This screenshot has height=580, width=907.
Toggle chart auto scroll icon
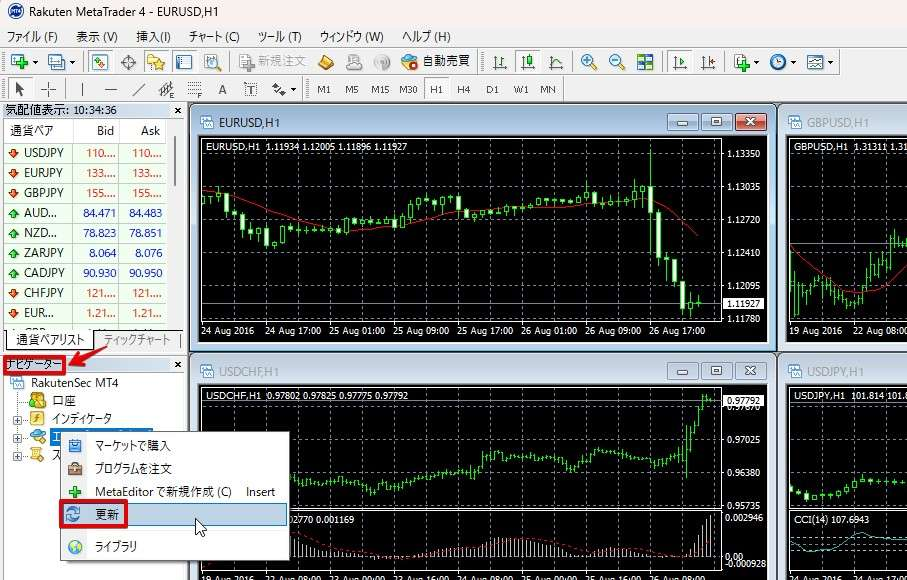(680, 62)
